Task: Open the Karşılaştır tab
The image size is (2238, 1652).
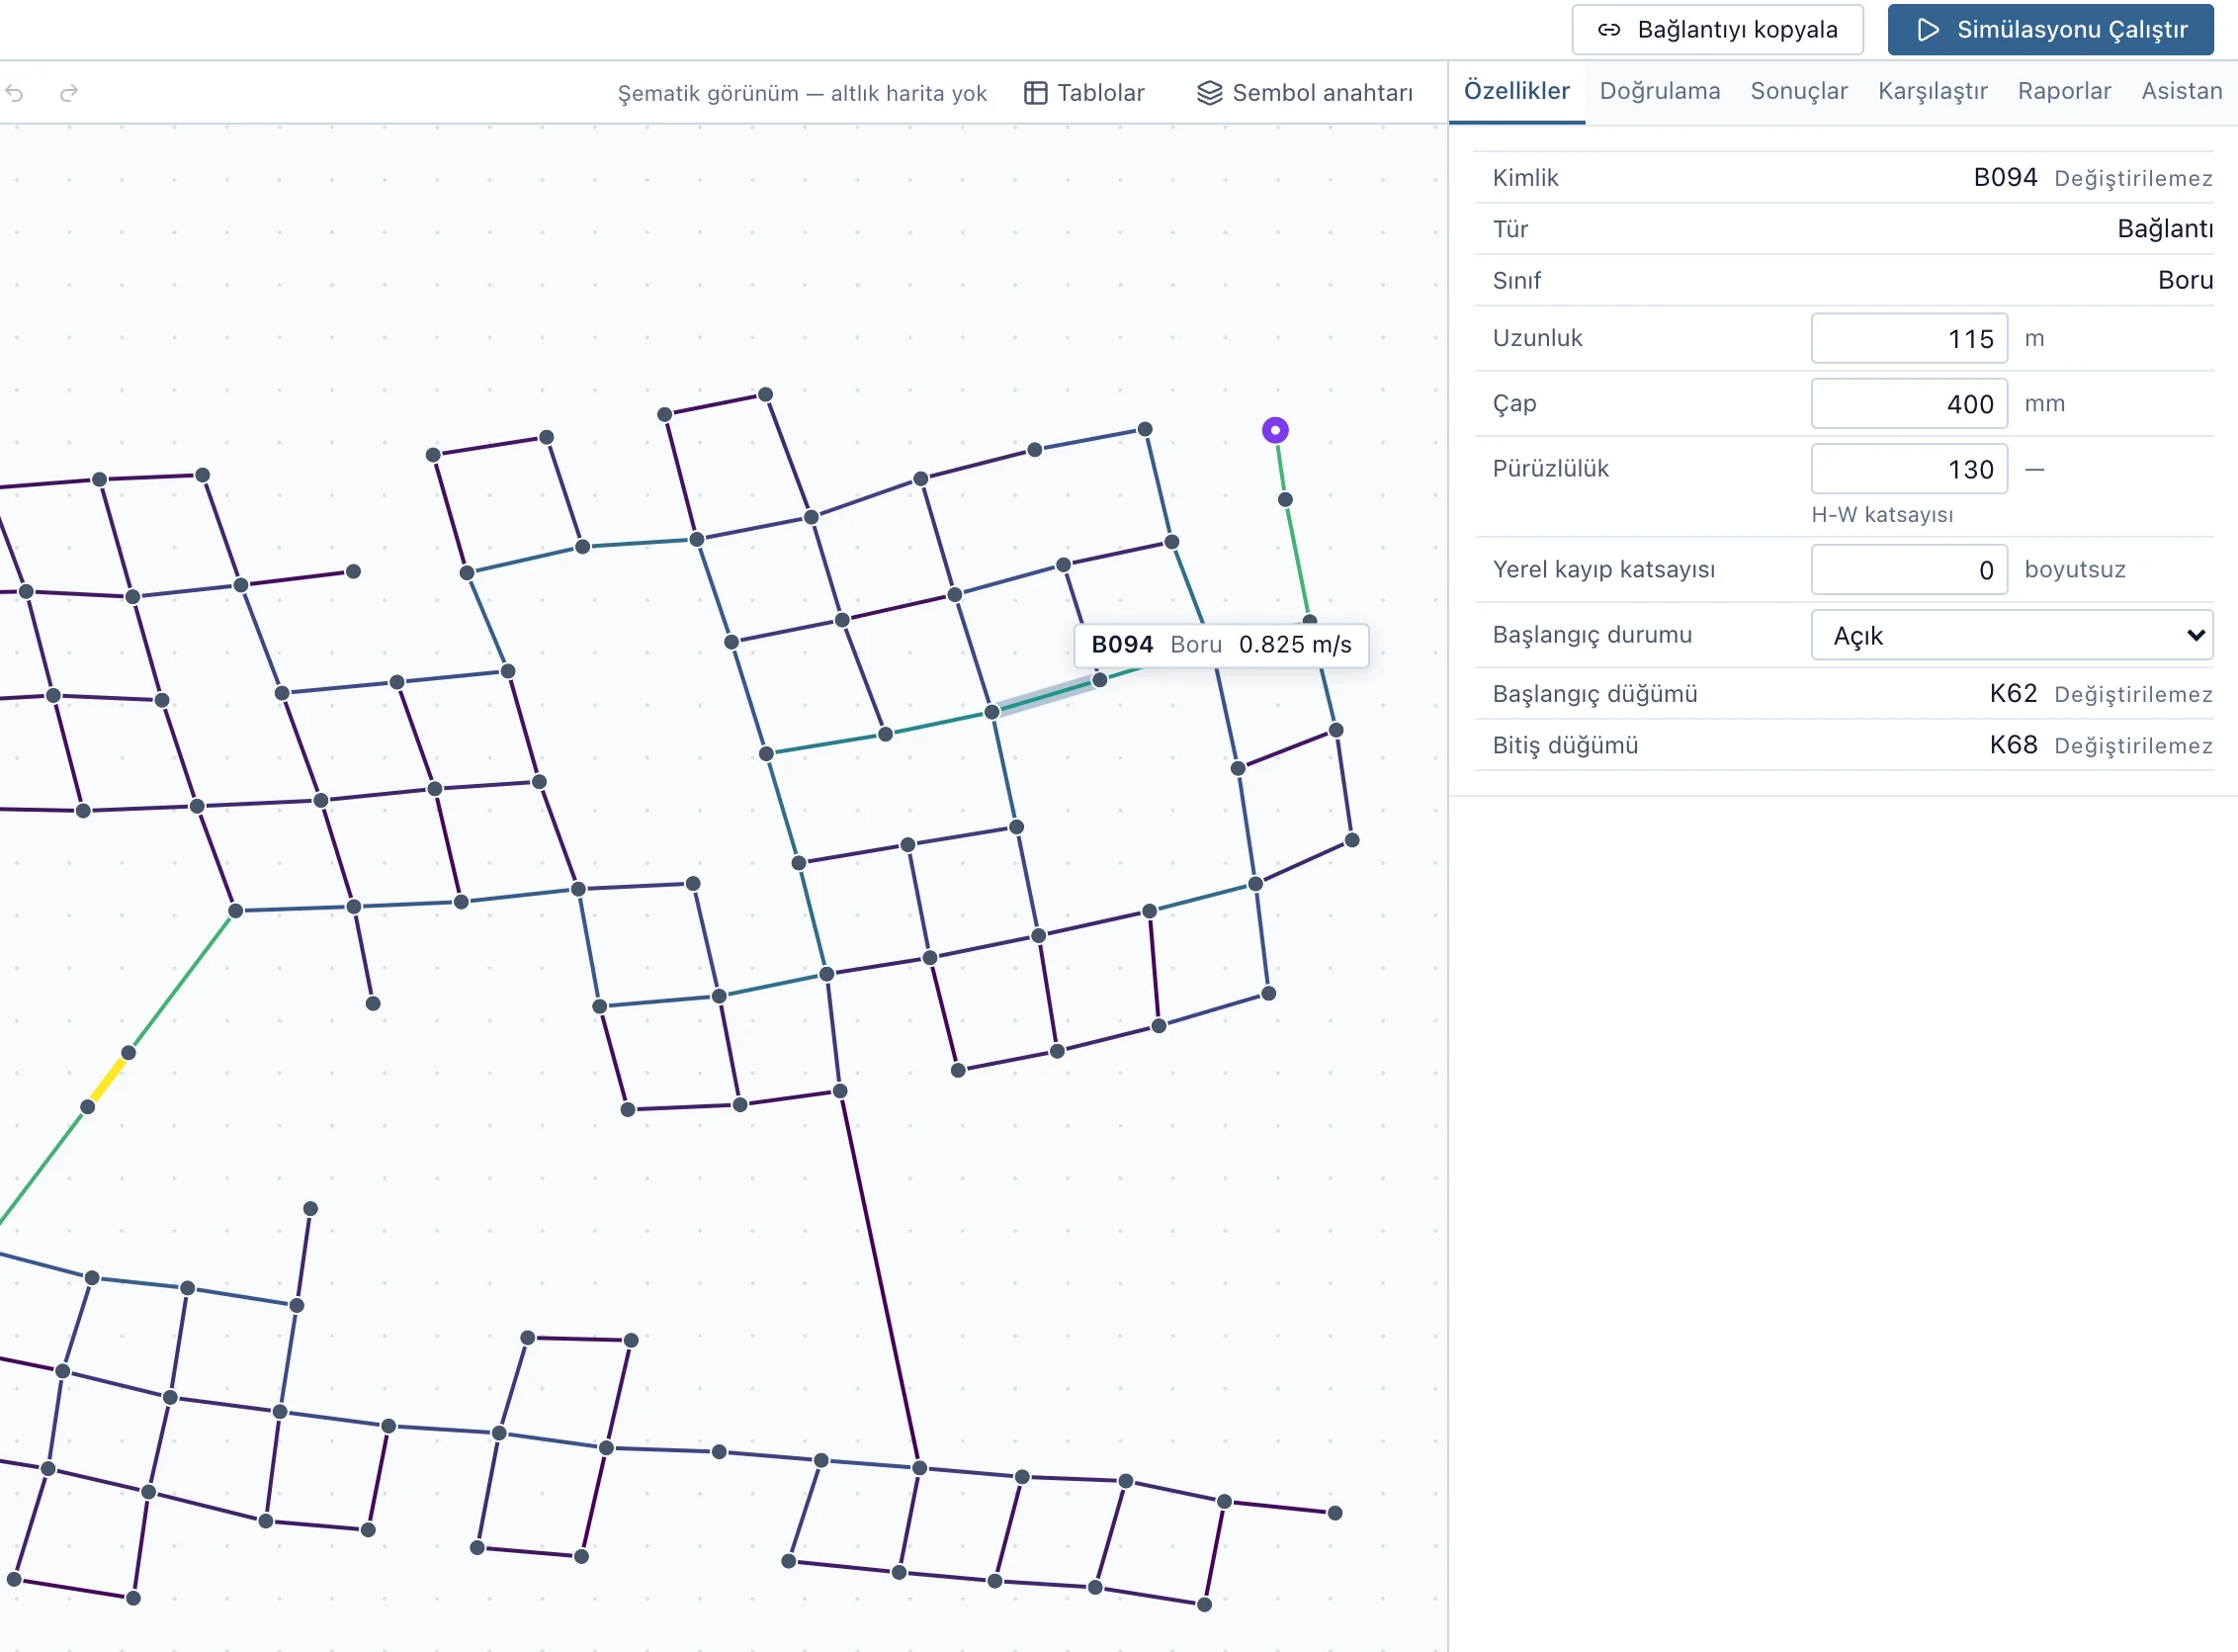Action: pos(1932,91)
